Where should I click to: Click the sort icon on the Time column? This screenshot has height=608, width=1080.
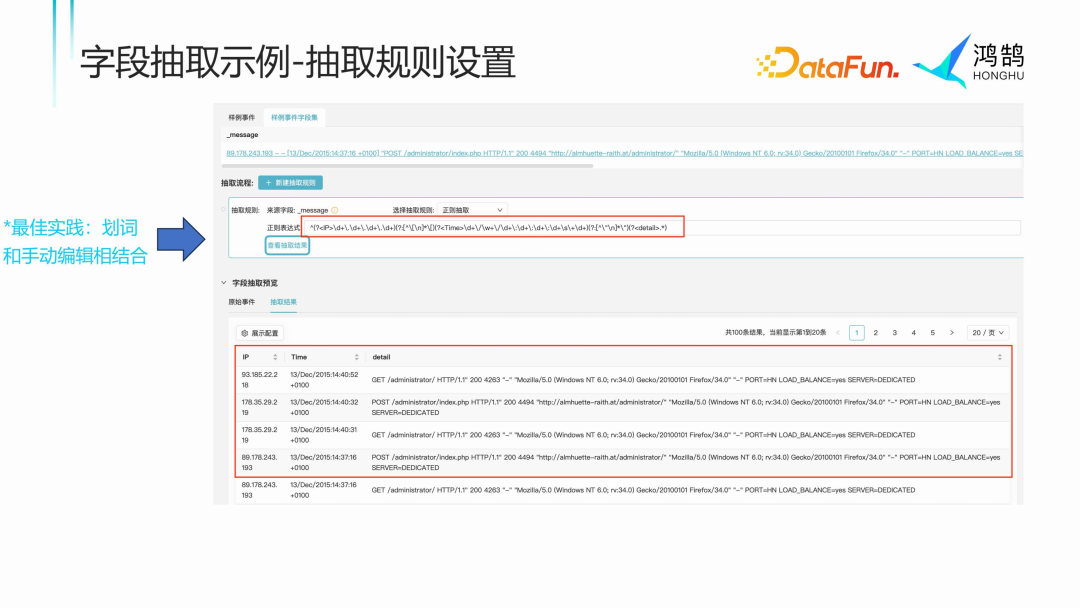point(356,356)
